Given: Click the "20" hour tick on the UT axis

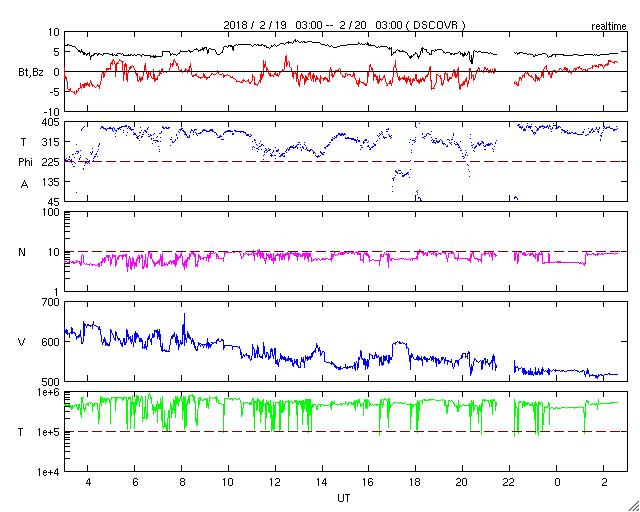Looking at the screenshot, I should (462, 482).
